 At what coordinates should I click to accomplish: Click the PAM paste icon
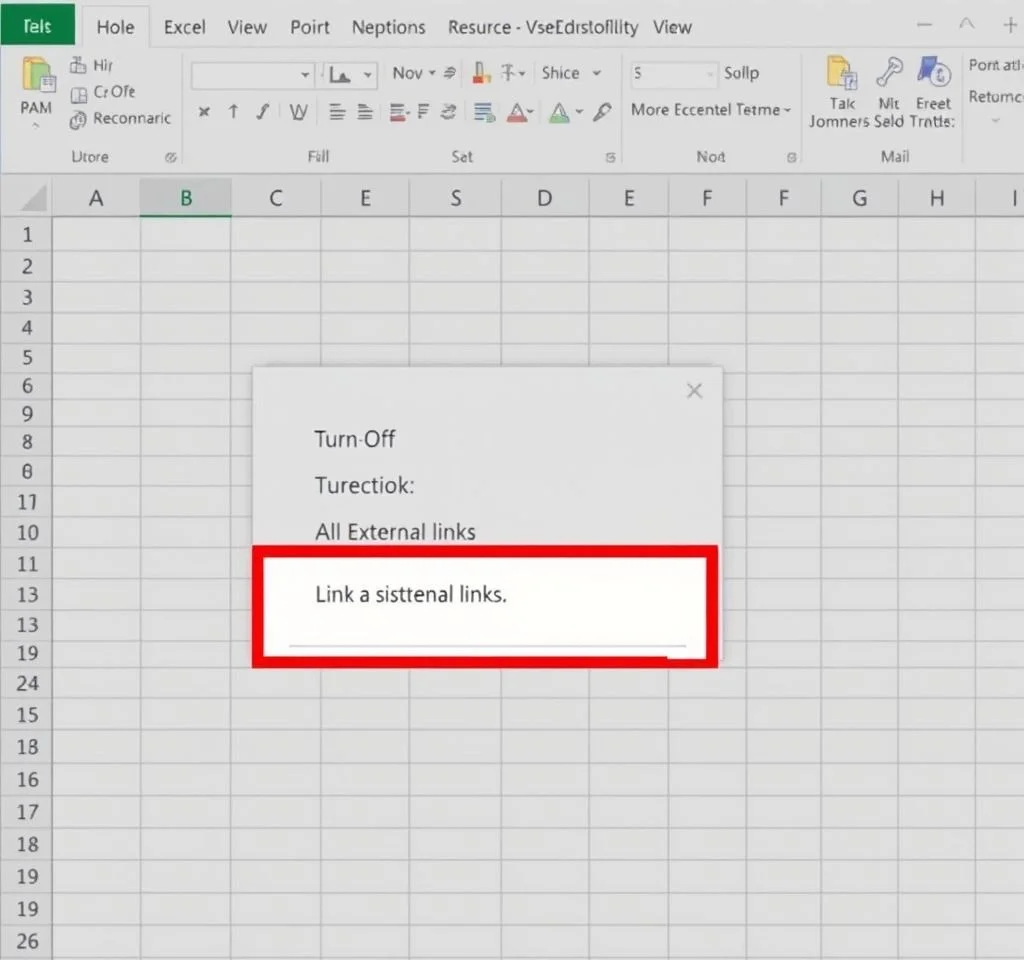click(37, 78)
